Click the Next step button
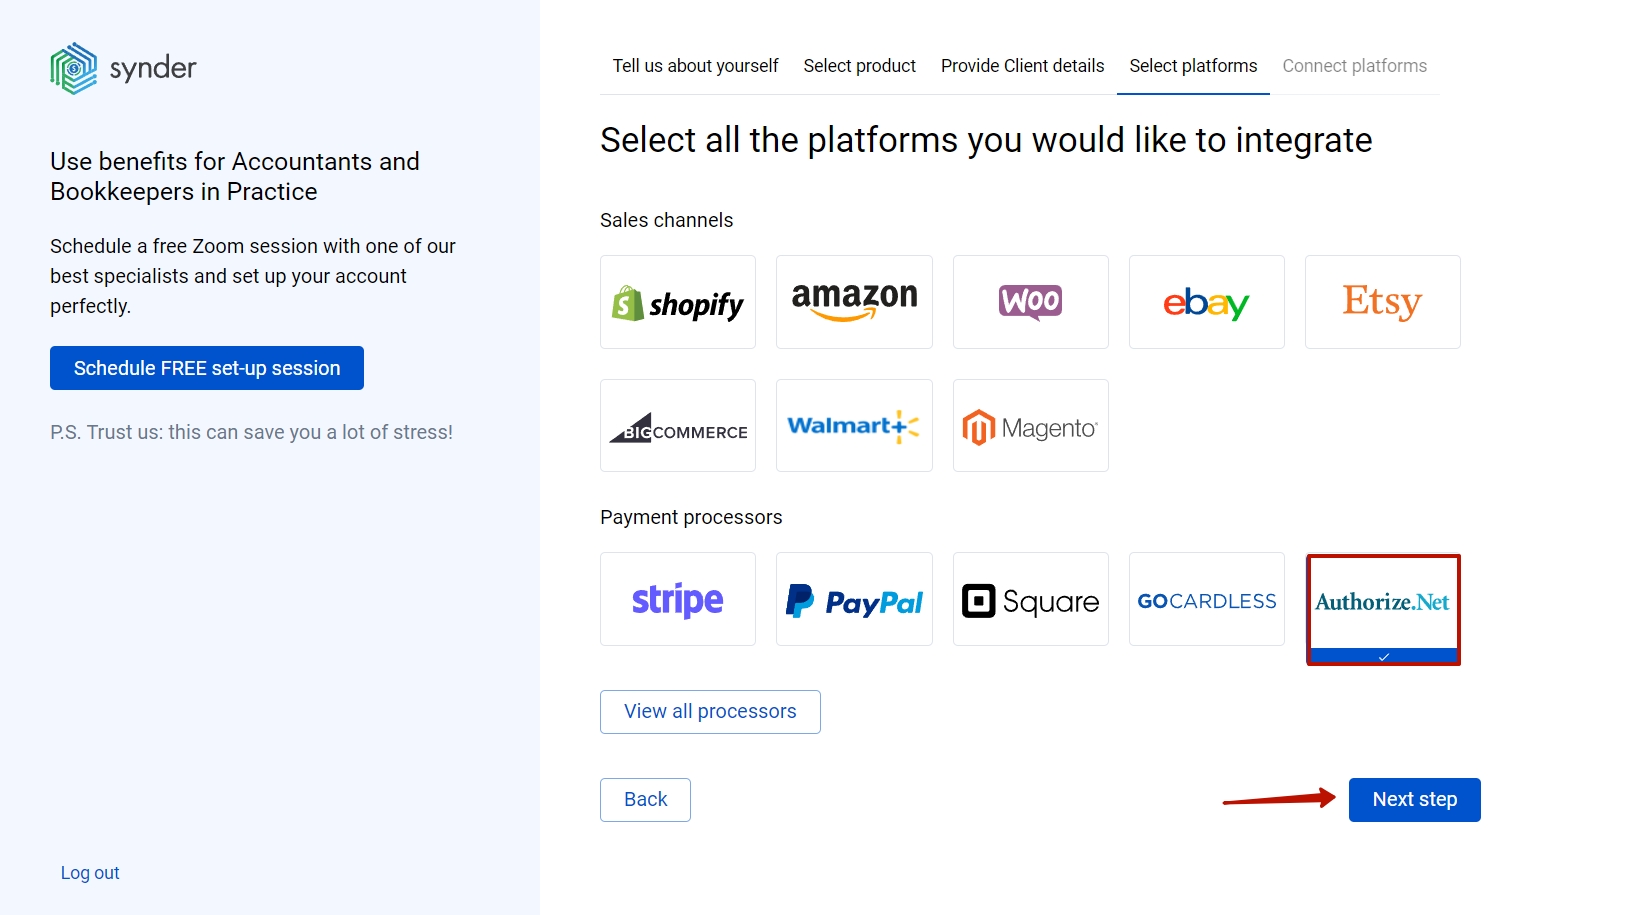This screenshot has width=1644, height=915. click(1414, 799)
